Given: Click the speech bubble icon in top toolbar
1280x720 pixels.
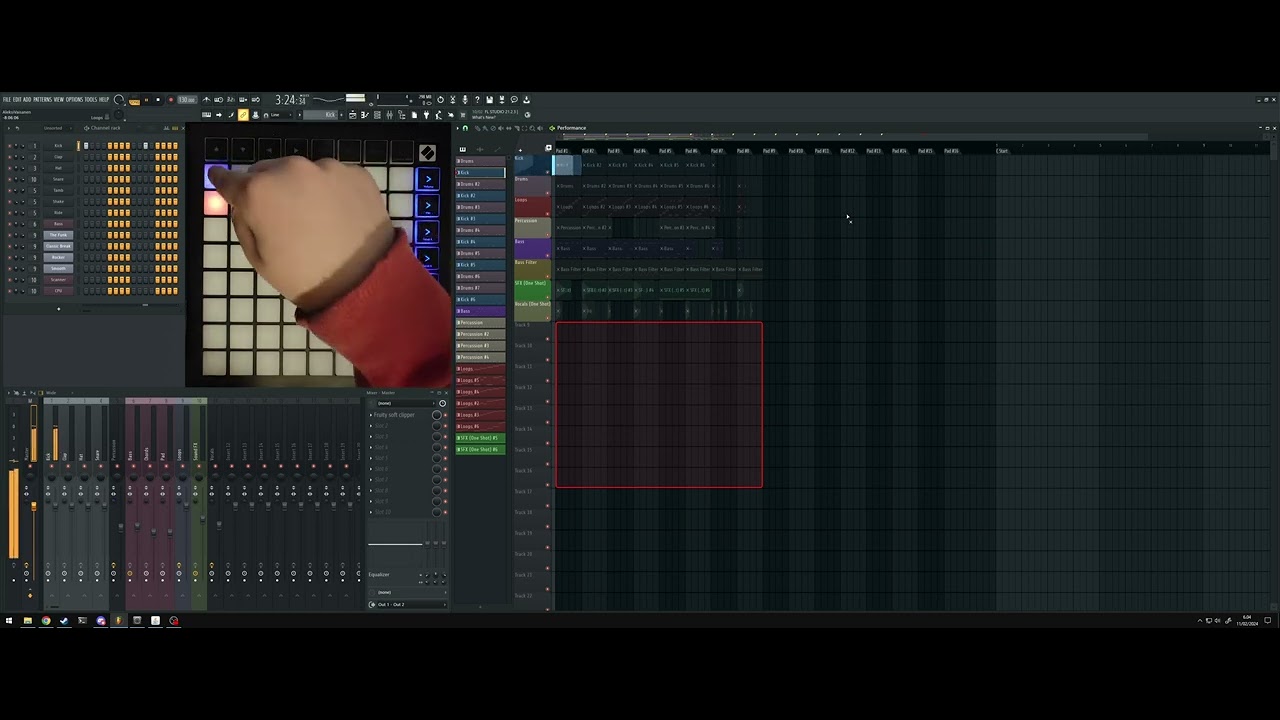Looking at the screenshot, I should pyautogui.click(x=514, y=99).
